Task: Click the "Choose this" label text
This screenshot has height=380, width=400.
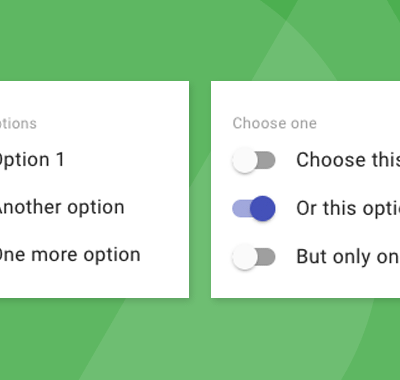Action: (348, 160)
